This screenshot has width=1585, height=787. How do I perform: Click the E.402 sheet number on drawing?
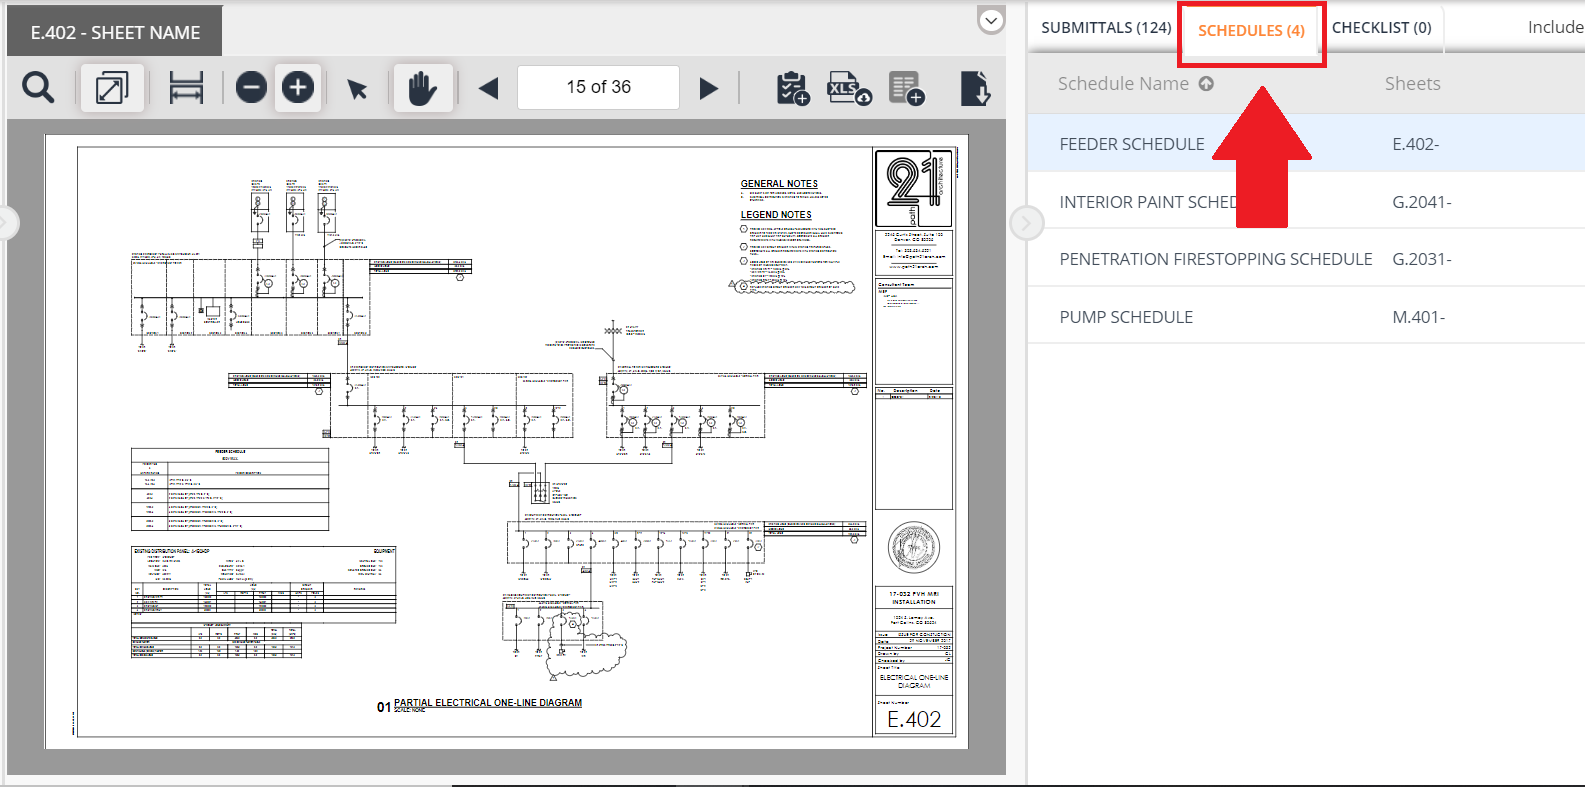click(x=914, y=719)
